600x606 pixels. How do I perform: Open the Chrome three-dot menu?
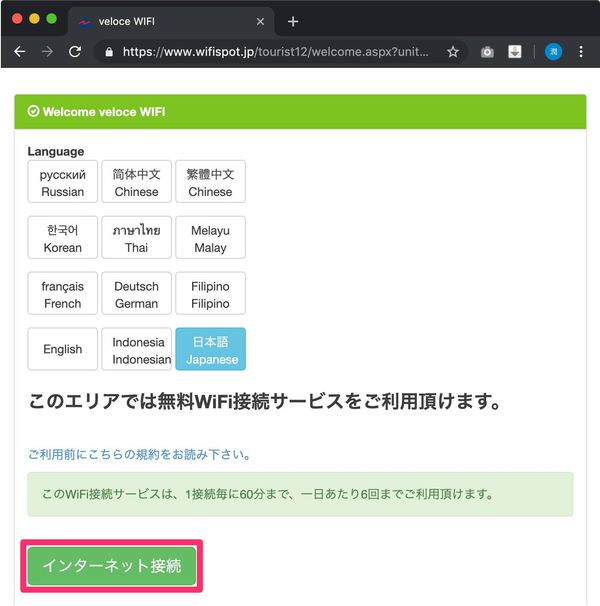pyautogui.click(x=581, y=52)
